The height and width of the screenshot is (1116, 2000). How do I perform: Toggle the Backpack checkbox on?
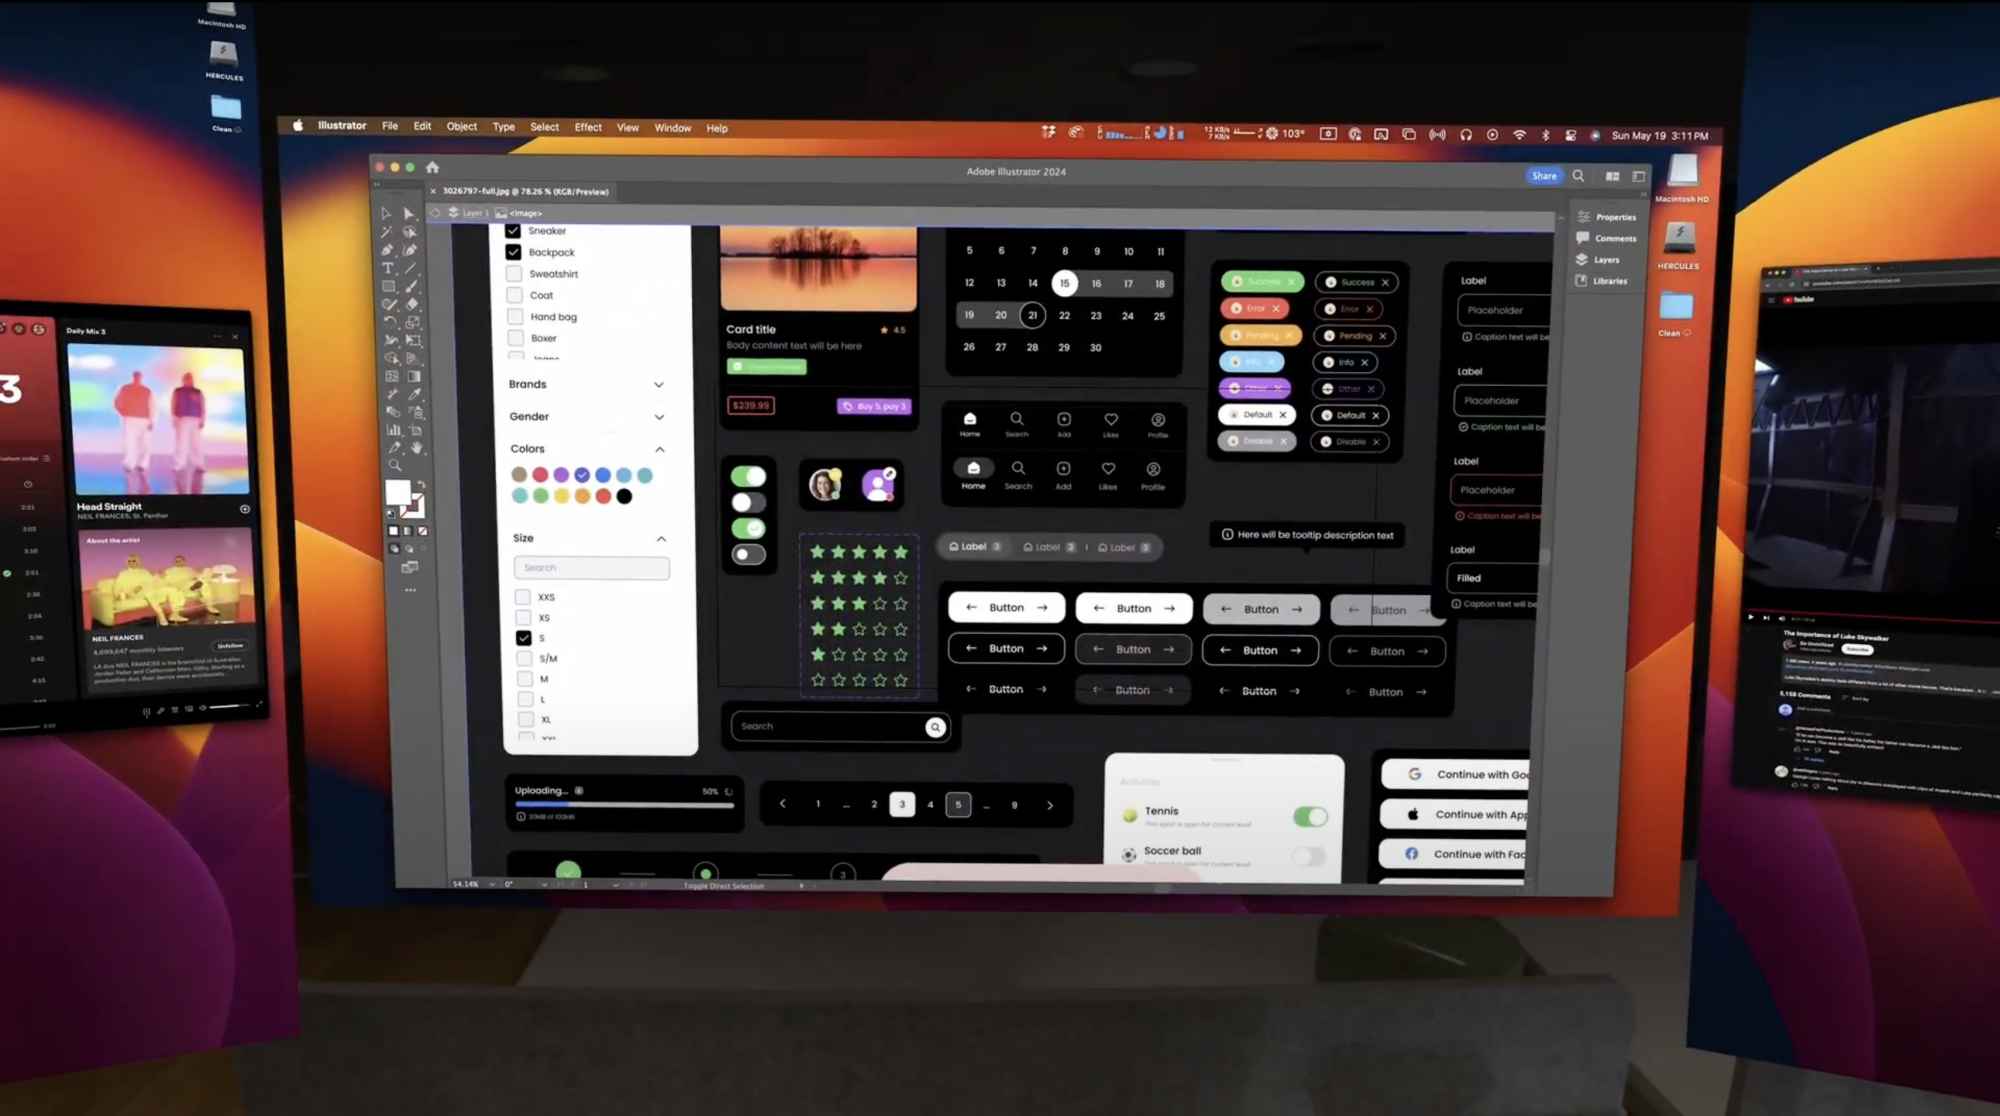[x=514, y=252]
